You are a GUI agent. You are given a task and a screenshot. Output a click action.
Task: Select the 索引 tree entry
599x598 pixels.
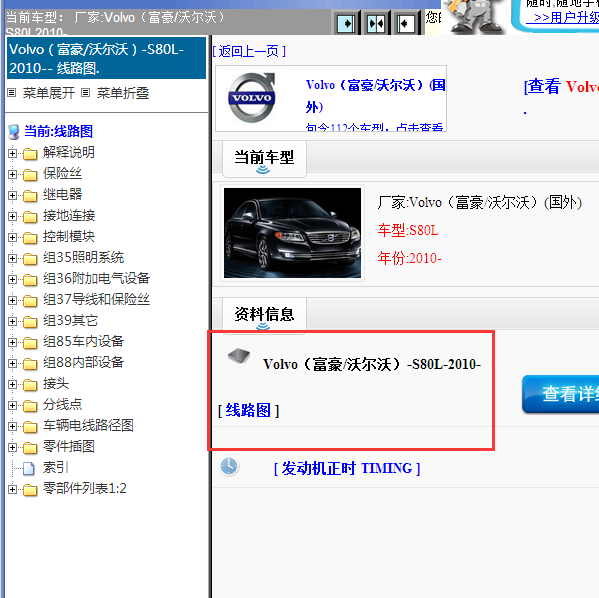click(56, 467)
